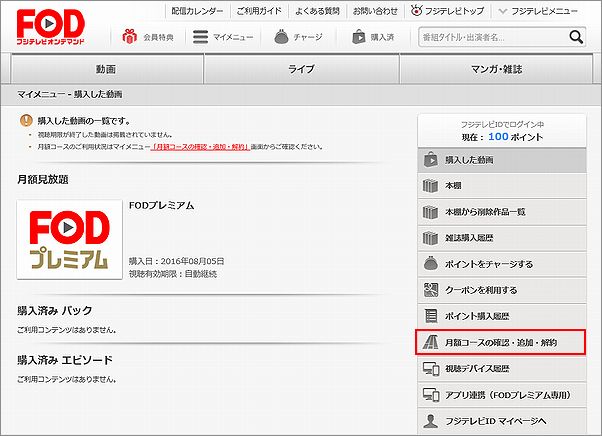Open よくある質問 in top menu
The width and height of the screenshot is (602, 436).
point(317,11)
